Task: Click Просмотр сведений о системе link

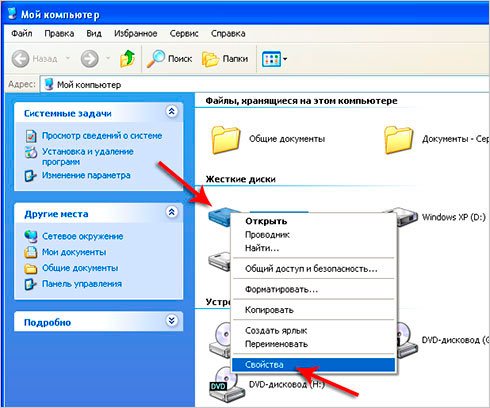Action: click(x=102, y=136)
